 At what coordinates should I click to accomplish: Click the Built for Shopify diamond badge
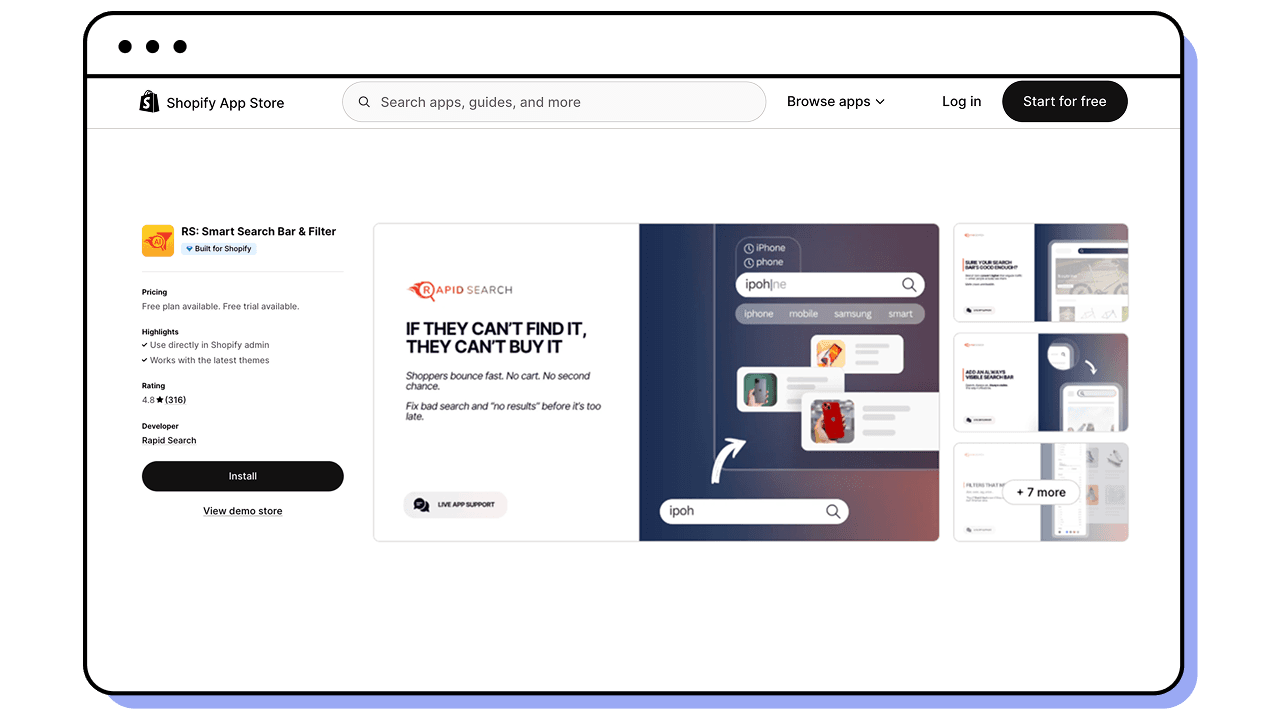[219, 249]
